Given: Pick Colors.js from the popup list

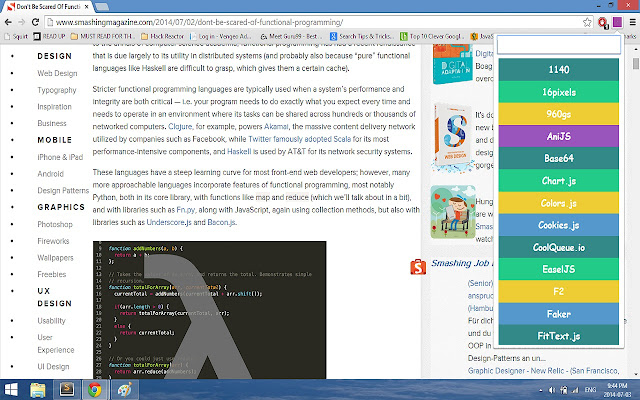Looking at the screenshot, I should point(558,203).
